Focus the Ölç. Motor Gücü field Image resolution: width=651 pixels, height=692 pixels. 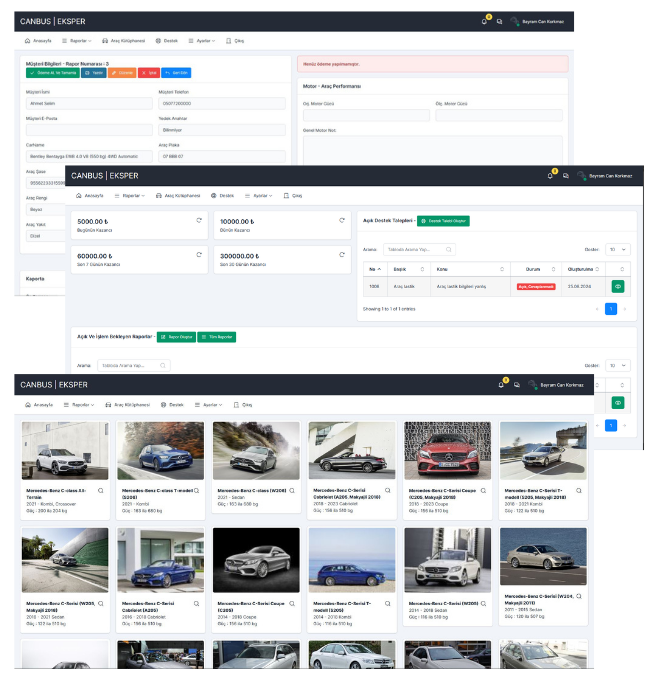[x=499, y=116]
